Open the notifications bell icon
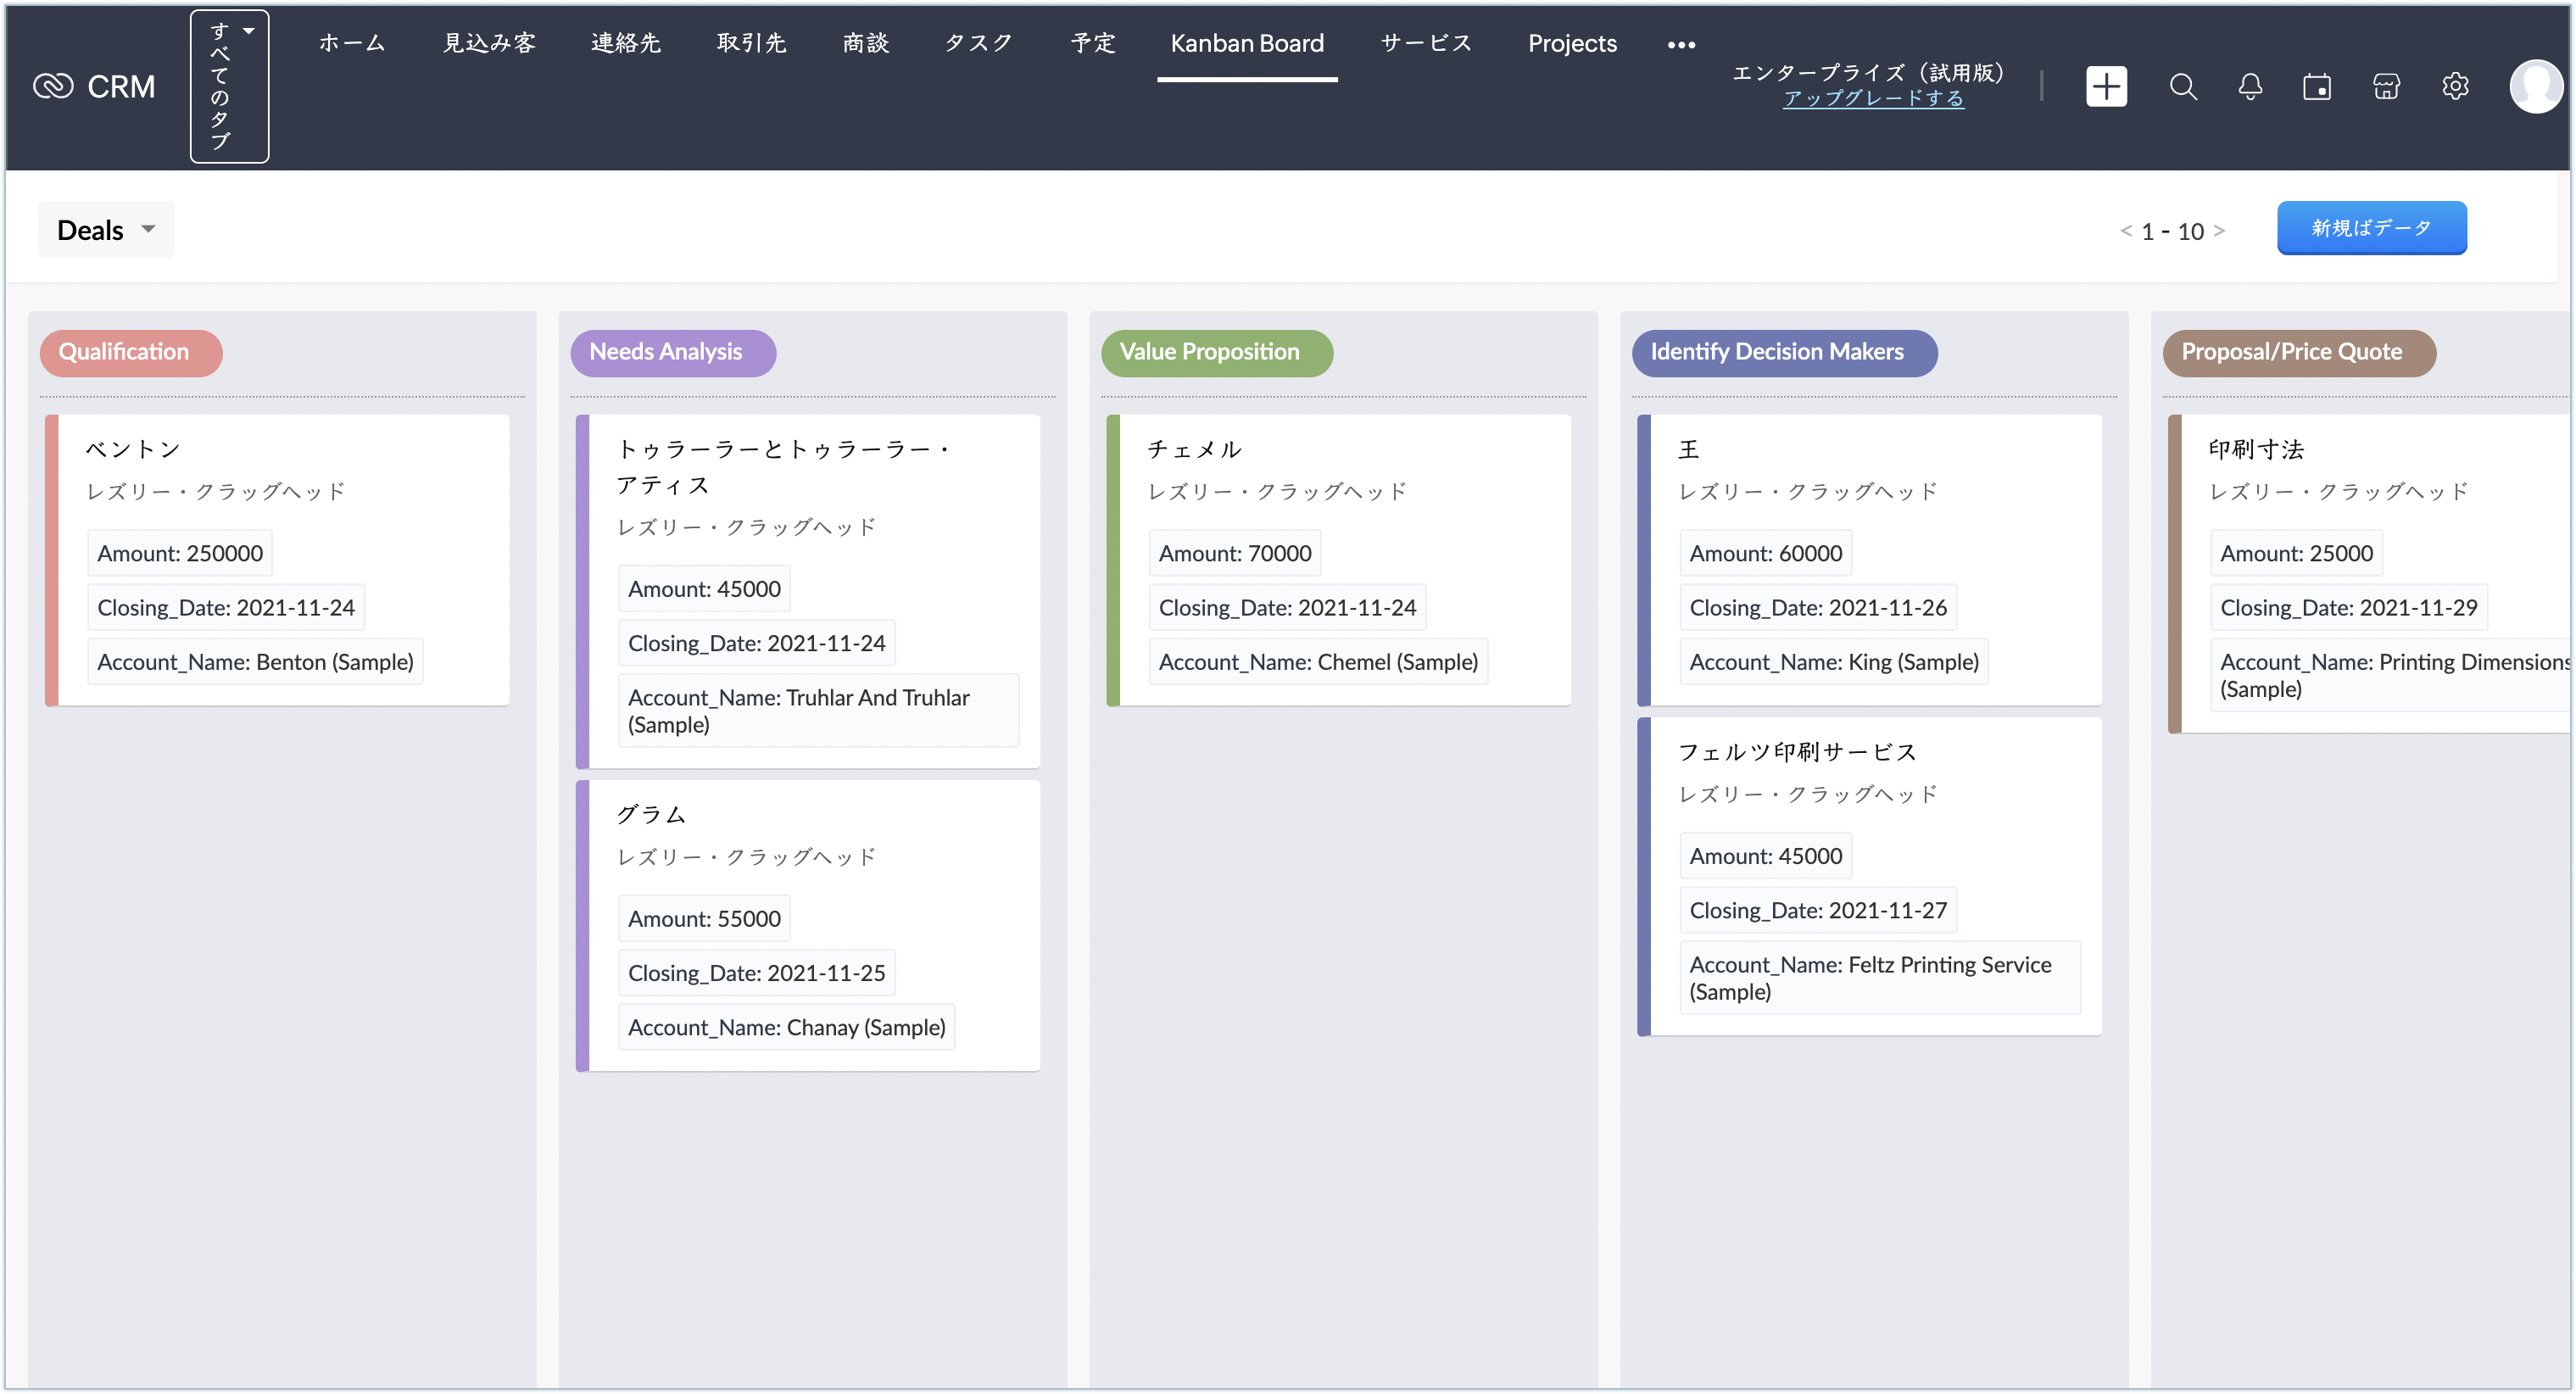This screenshot has width=2576, height=1394. [x=2249, y=87]
